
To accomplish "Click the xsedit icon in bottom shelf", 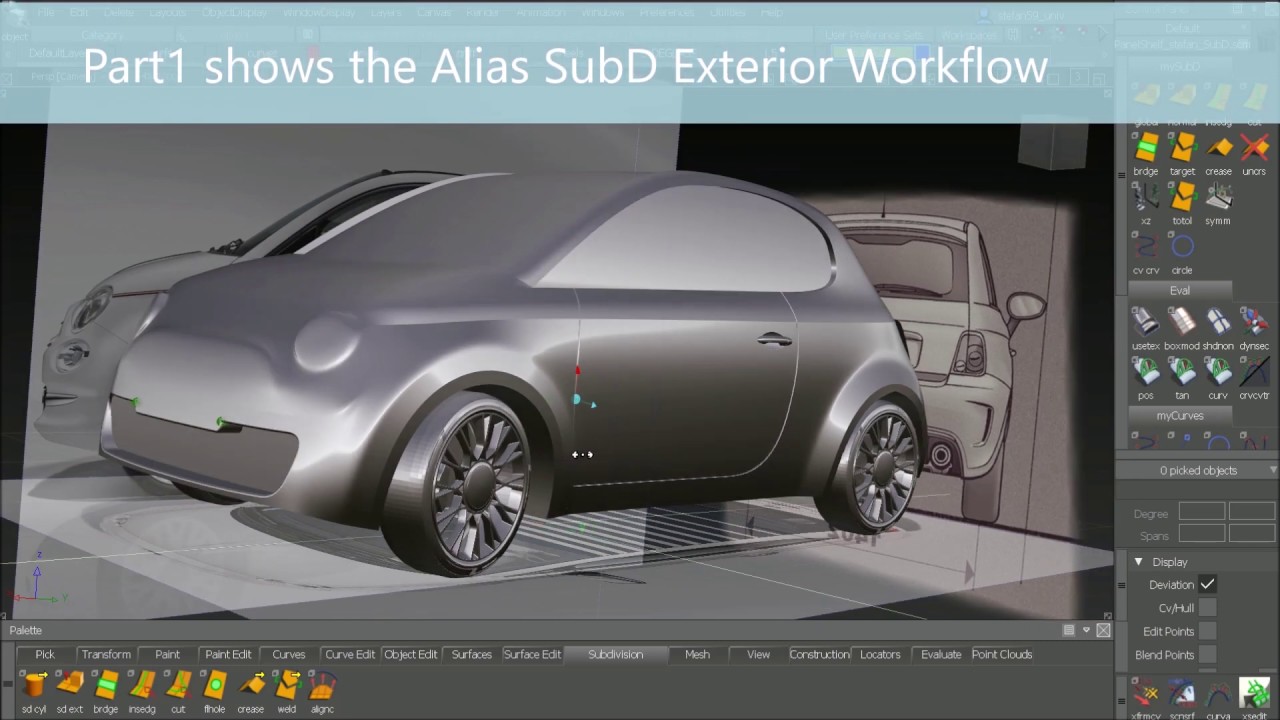I will pyautogui.click(x=1254, y=692).
